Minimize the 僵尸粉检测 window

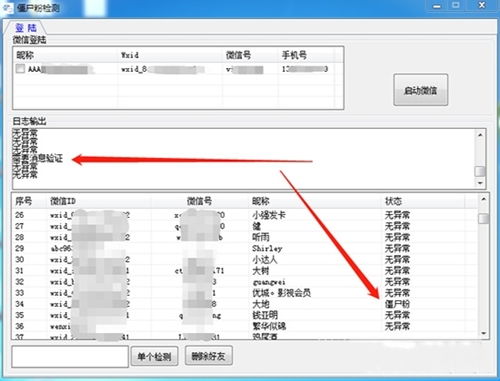coord(437,6)
